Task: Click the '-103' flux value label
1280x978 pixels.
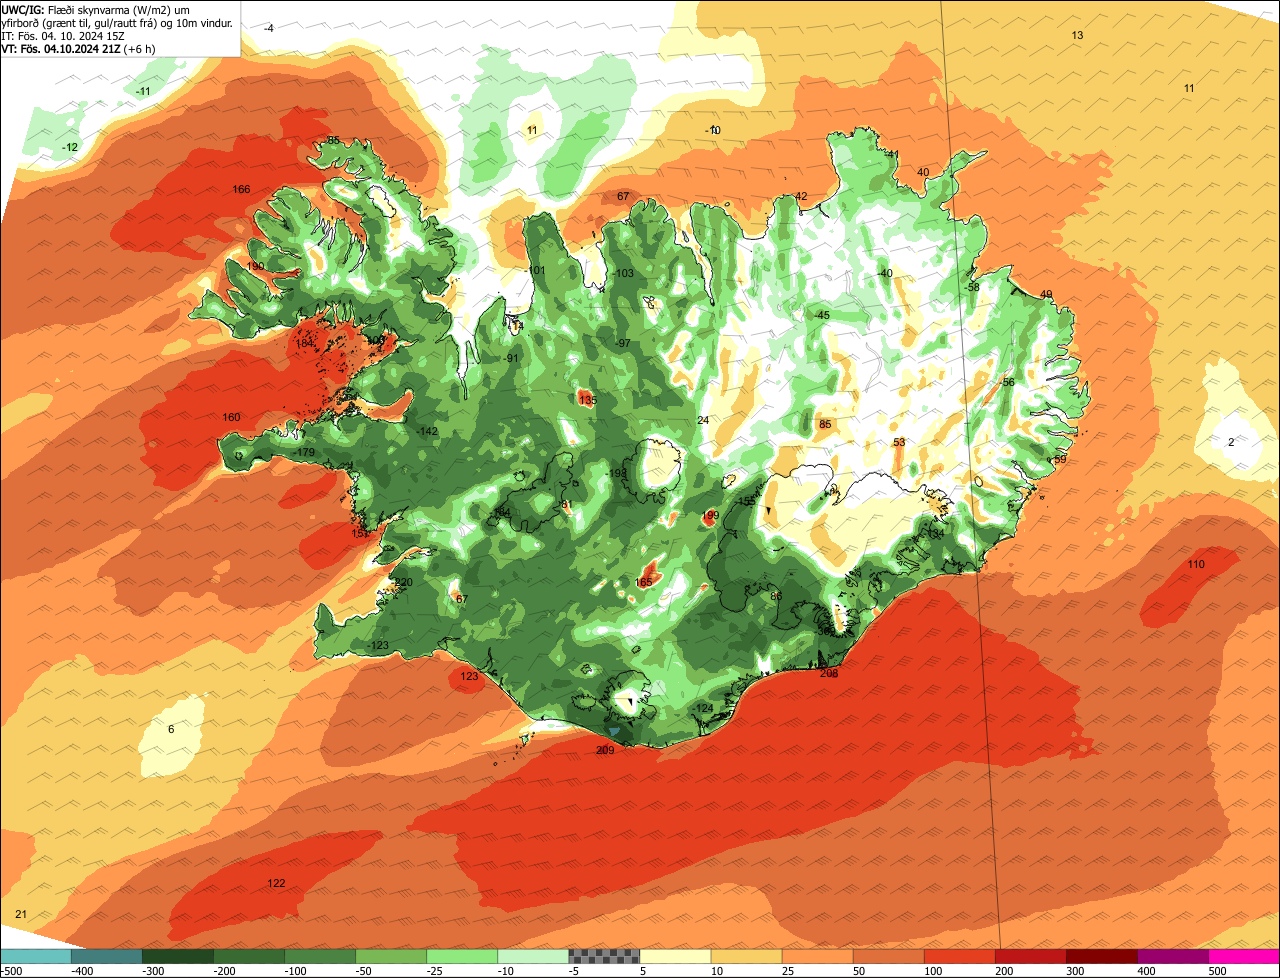Action: click(623, 274)
